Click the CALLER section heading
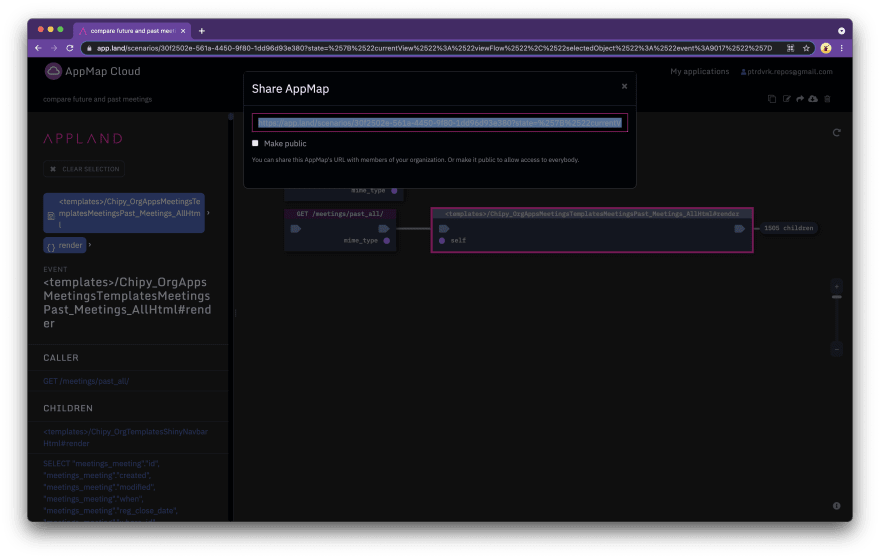 tap(61, 358)
